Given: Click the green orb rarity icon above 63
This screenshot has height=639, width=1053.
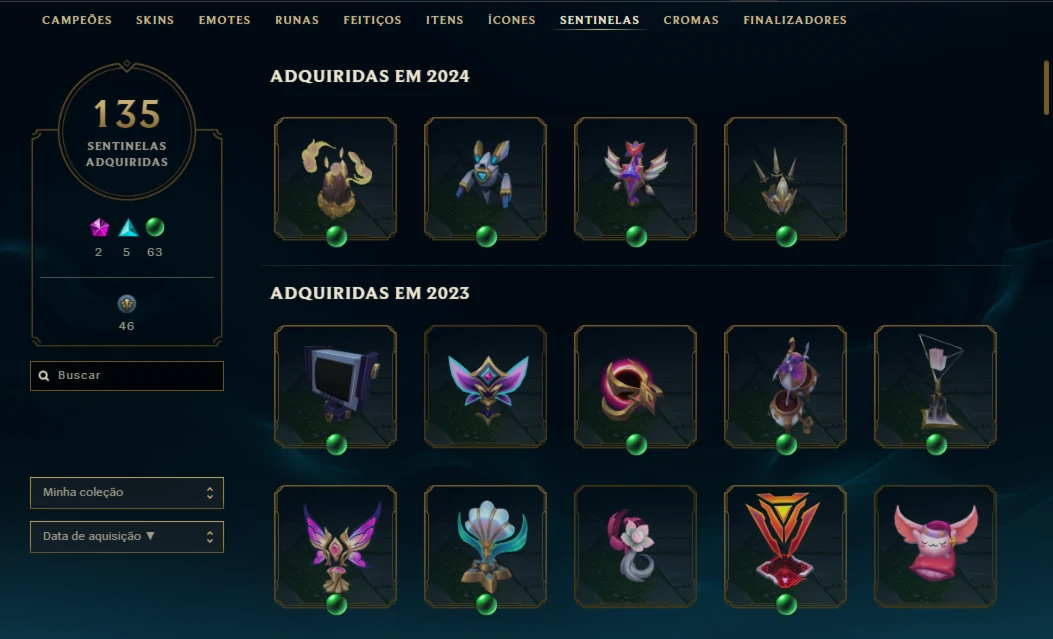Looking at the screenshot, I should pos(155,228).
